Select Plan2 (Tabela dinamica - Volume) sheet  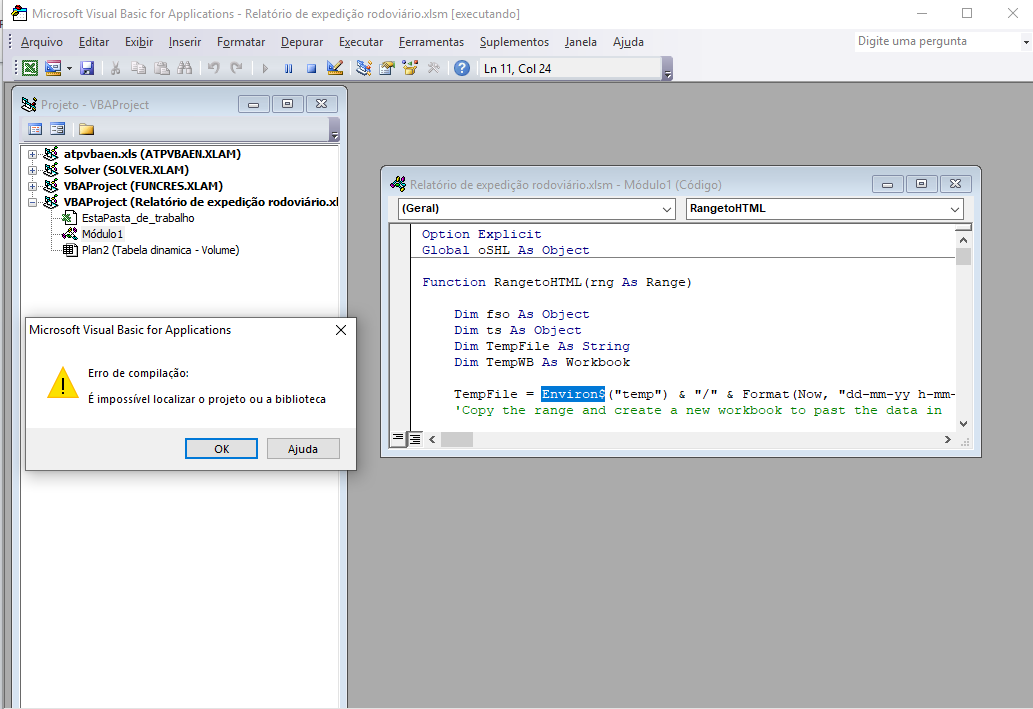[x=160, y=250]
